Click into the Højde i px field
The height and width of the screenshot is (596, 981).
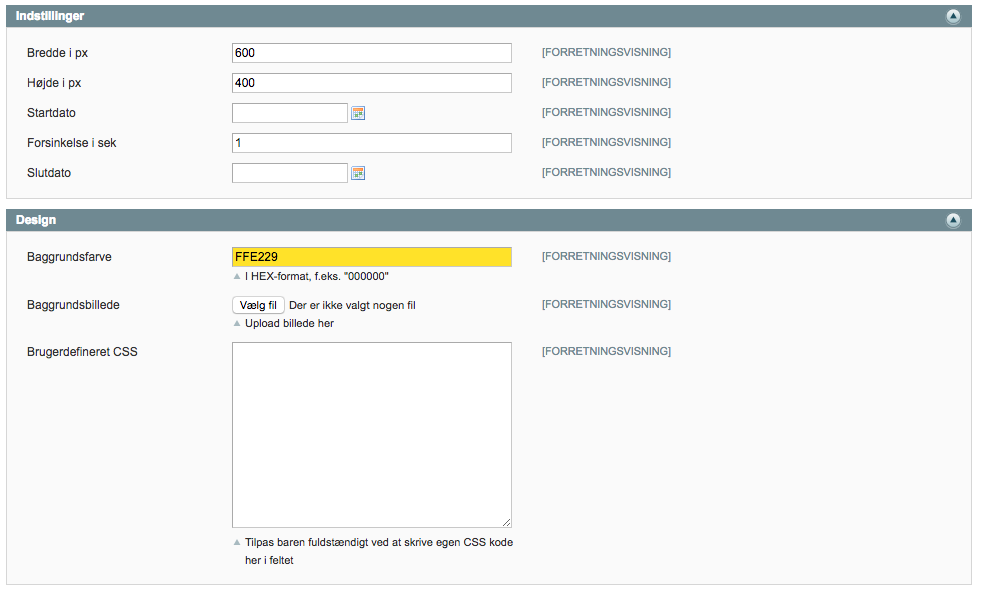pyautogui.click(x=371, y=83)
